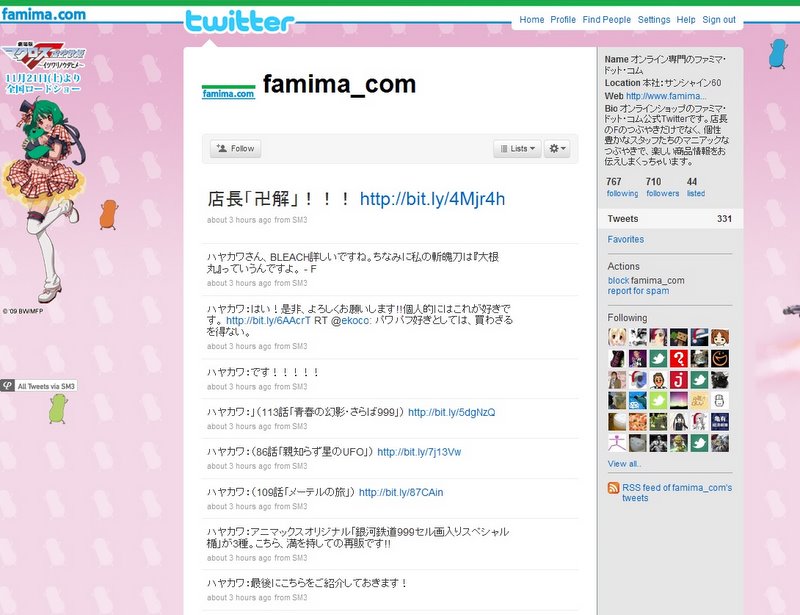Open the light green Twitter bird avatar
800x615 pixels.
pyautogui.click(x=658, y=401)
